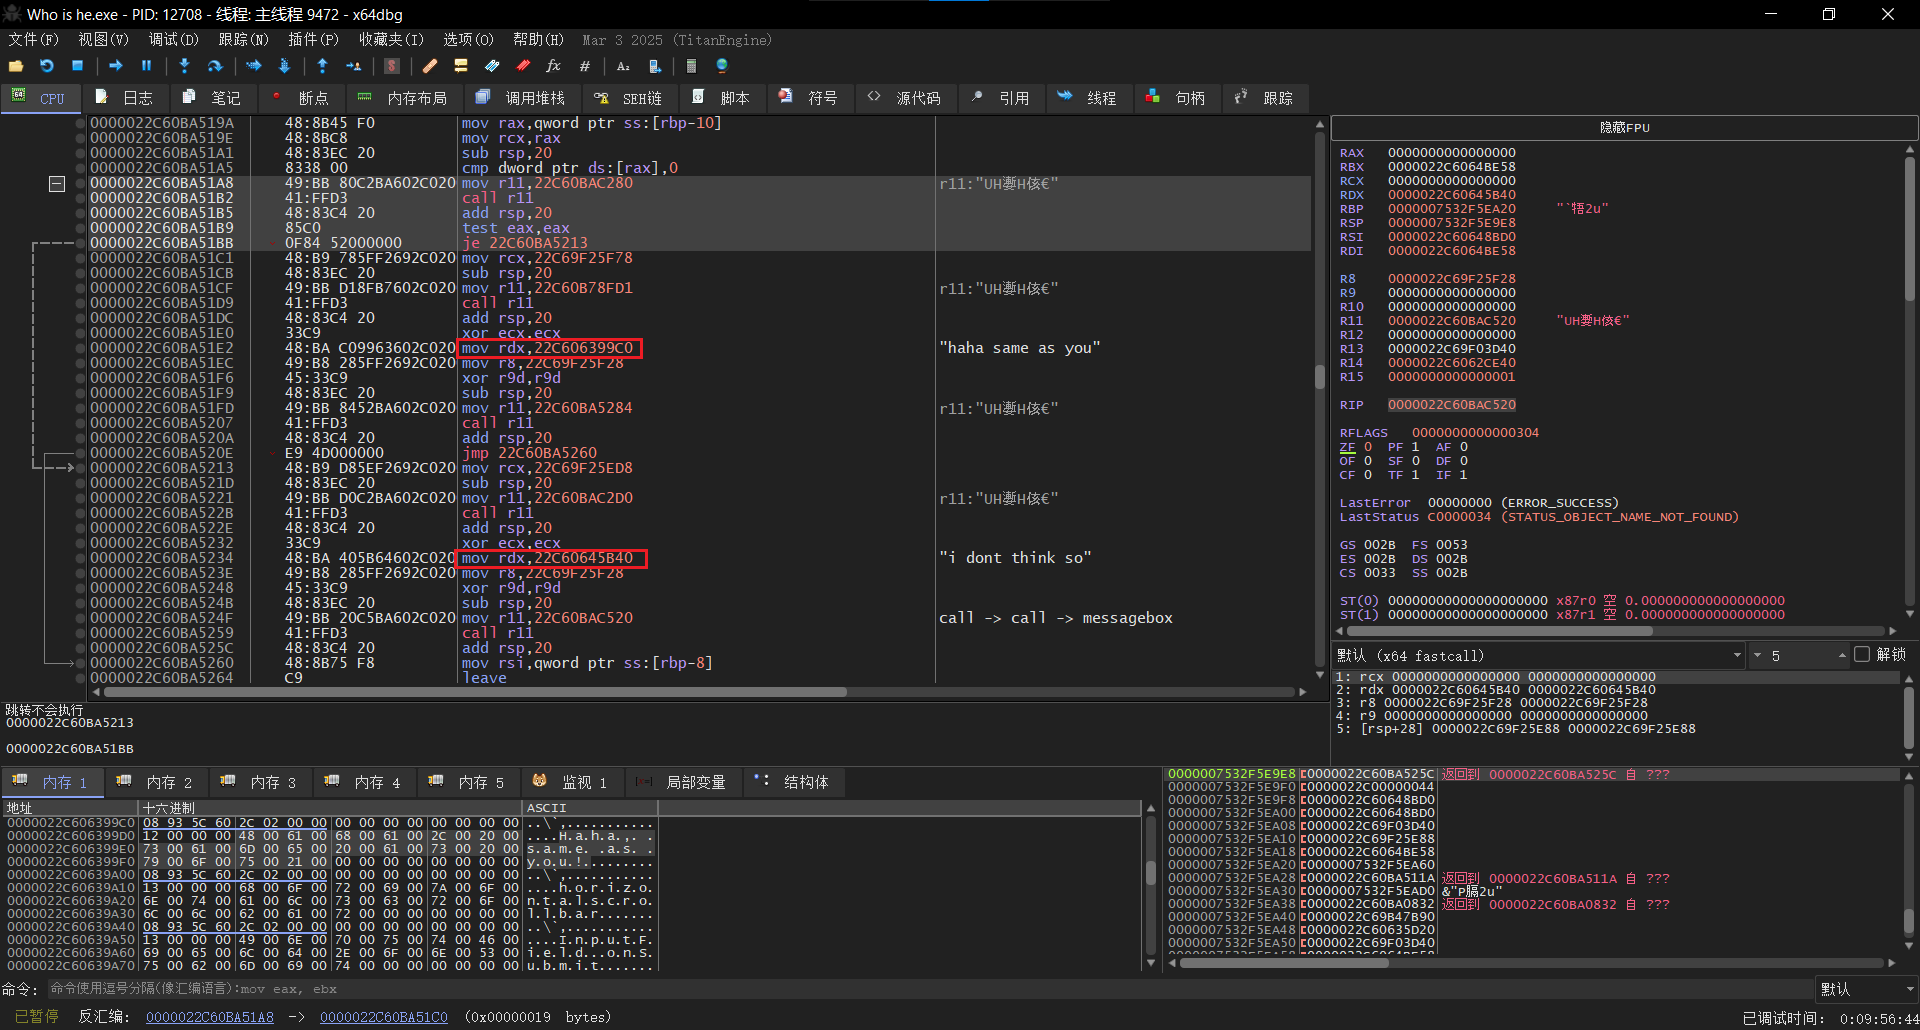The image size is (1920, 1030).
Task: Click the Scylla 'S' plugin icon
Action: tap(392, 66)
